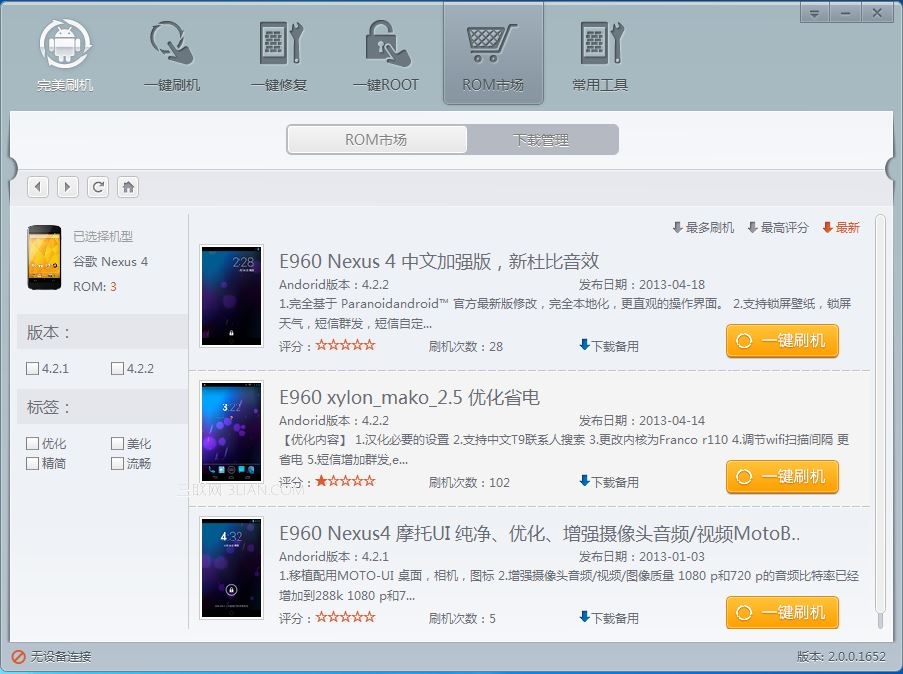Go back with the left arrow
The image size is (903, 674).
[38, 187]
